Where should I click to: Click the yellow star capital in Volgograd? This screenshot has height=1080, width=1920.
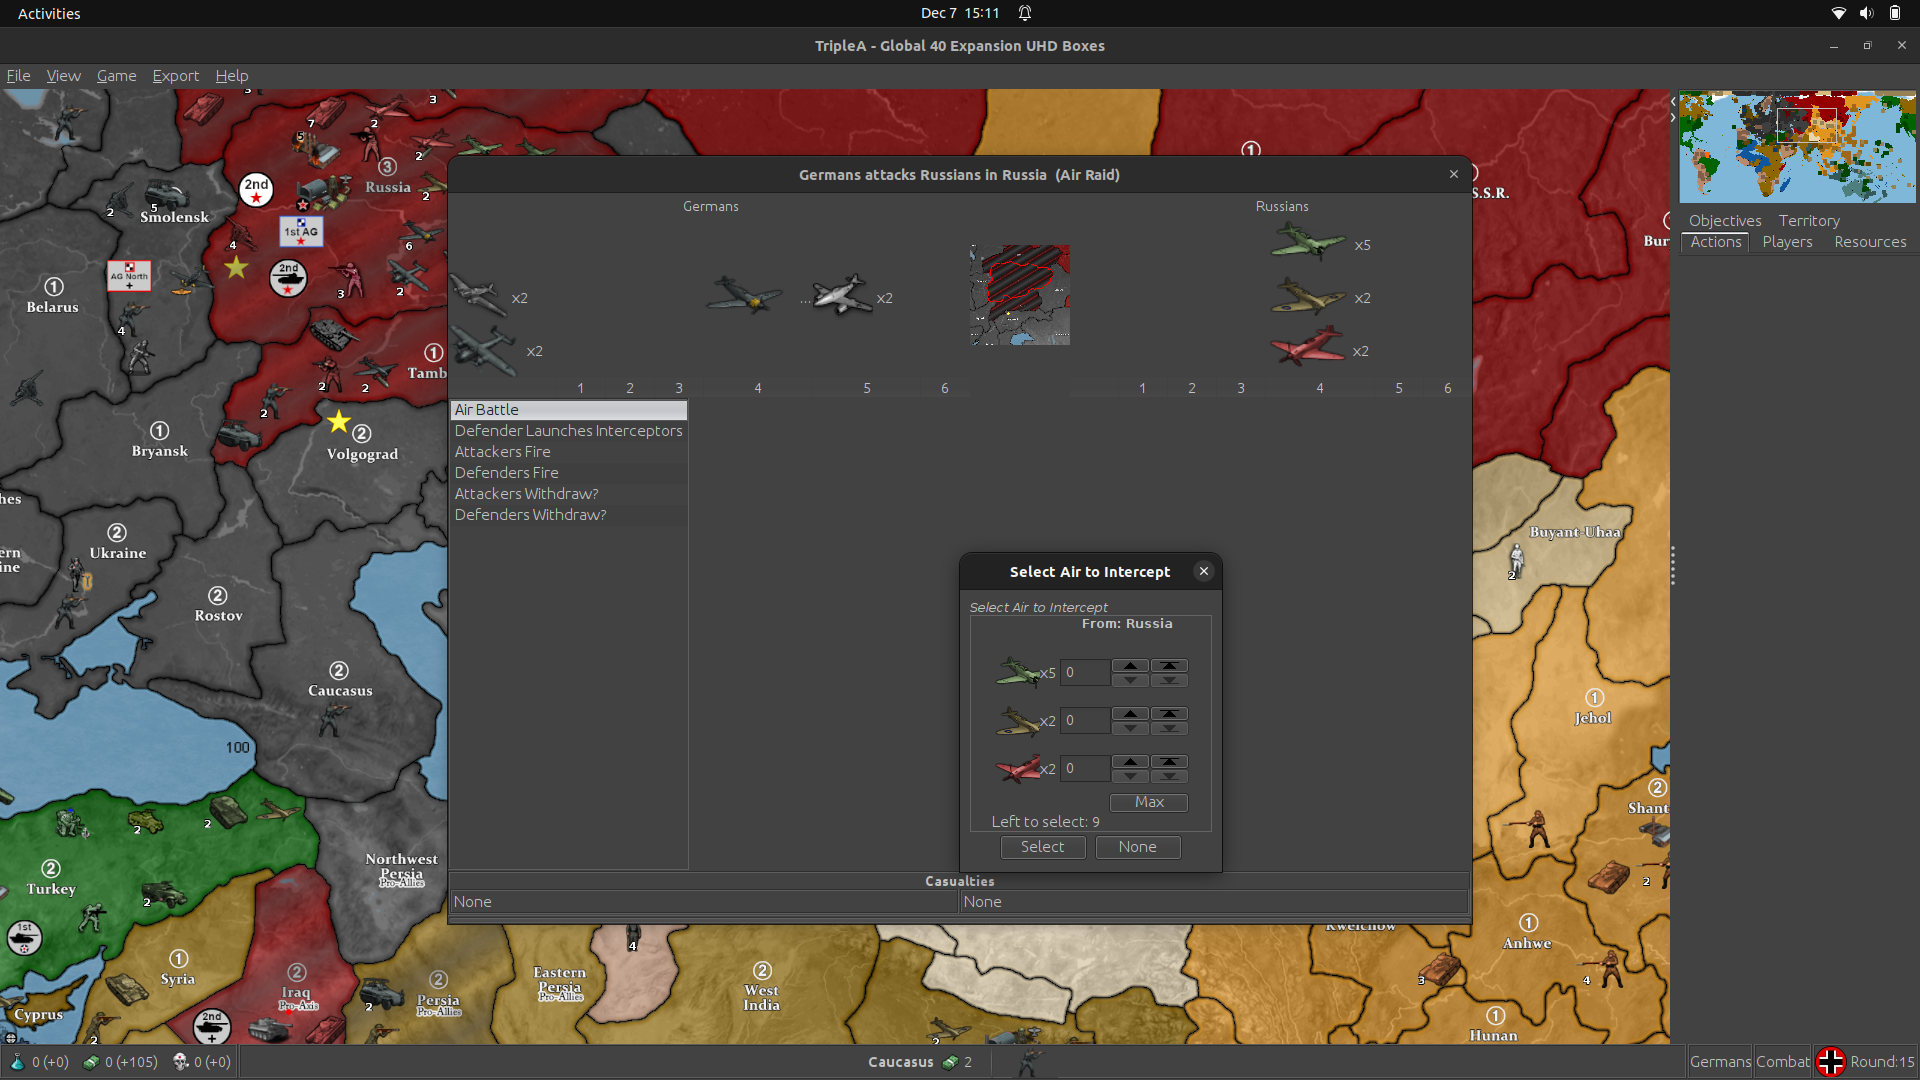pyautogui.click(x=339, y=421)
